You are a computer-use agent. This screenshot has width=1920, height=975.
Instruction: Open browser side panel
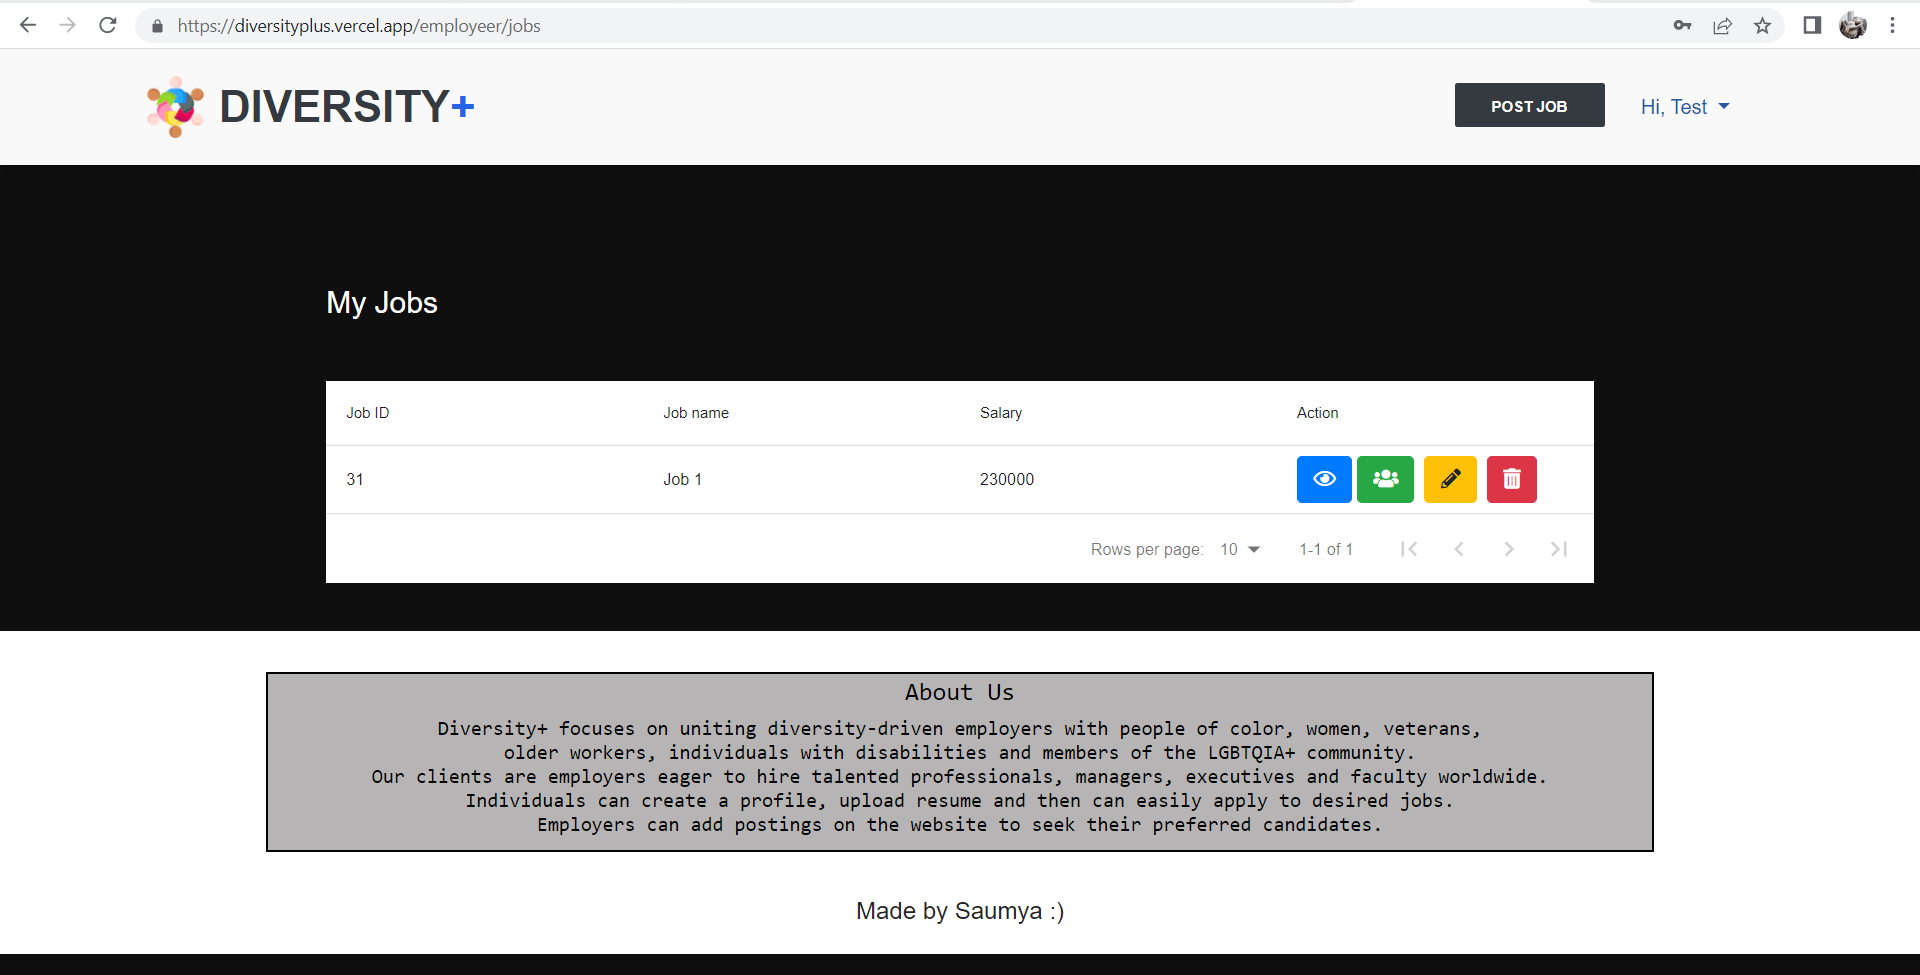(1812, 25)
